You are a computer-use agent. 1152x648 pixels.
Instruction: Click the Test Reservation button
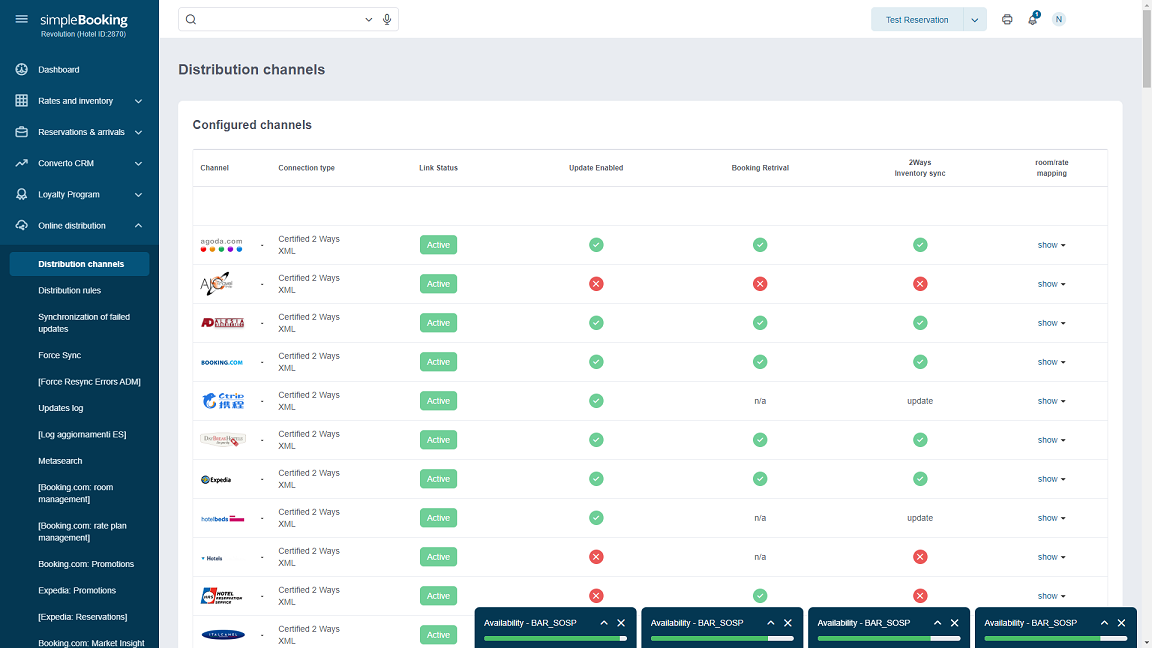pyautogui.click(x=917, y=19)
